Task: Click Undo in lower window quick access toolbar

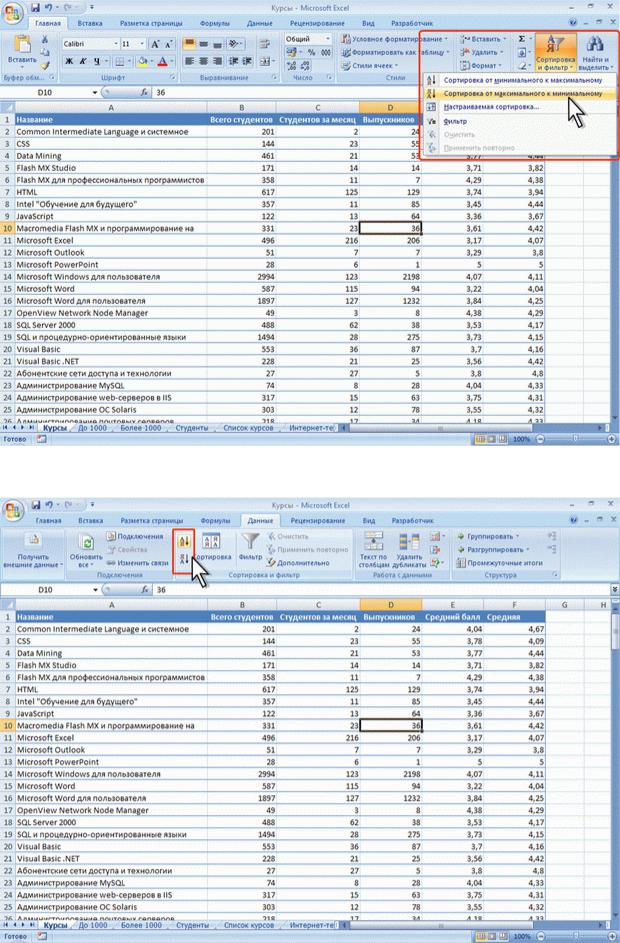Action: [49, 505]
